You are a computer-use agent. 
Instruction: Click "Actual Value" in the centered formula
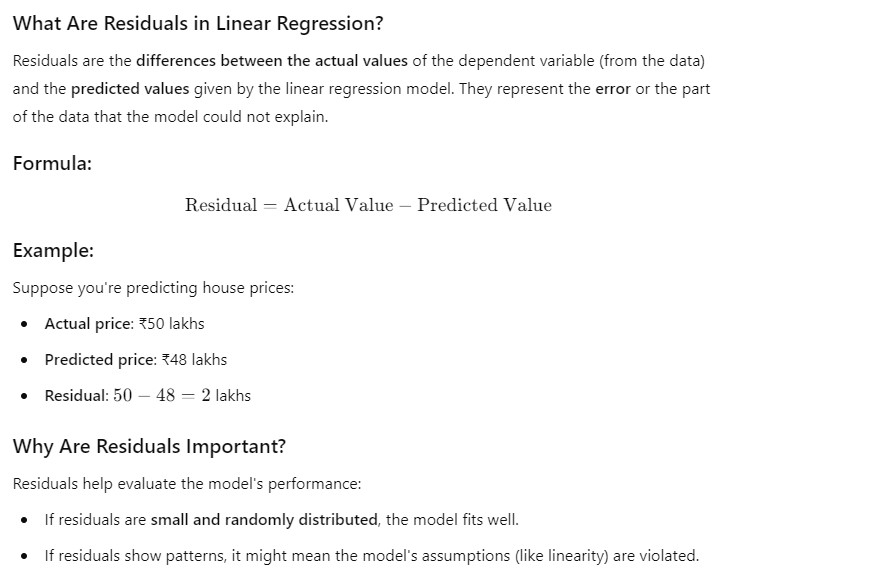coord(338,205)
